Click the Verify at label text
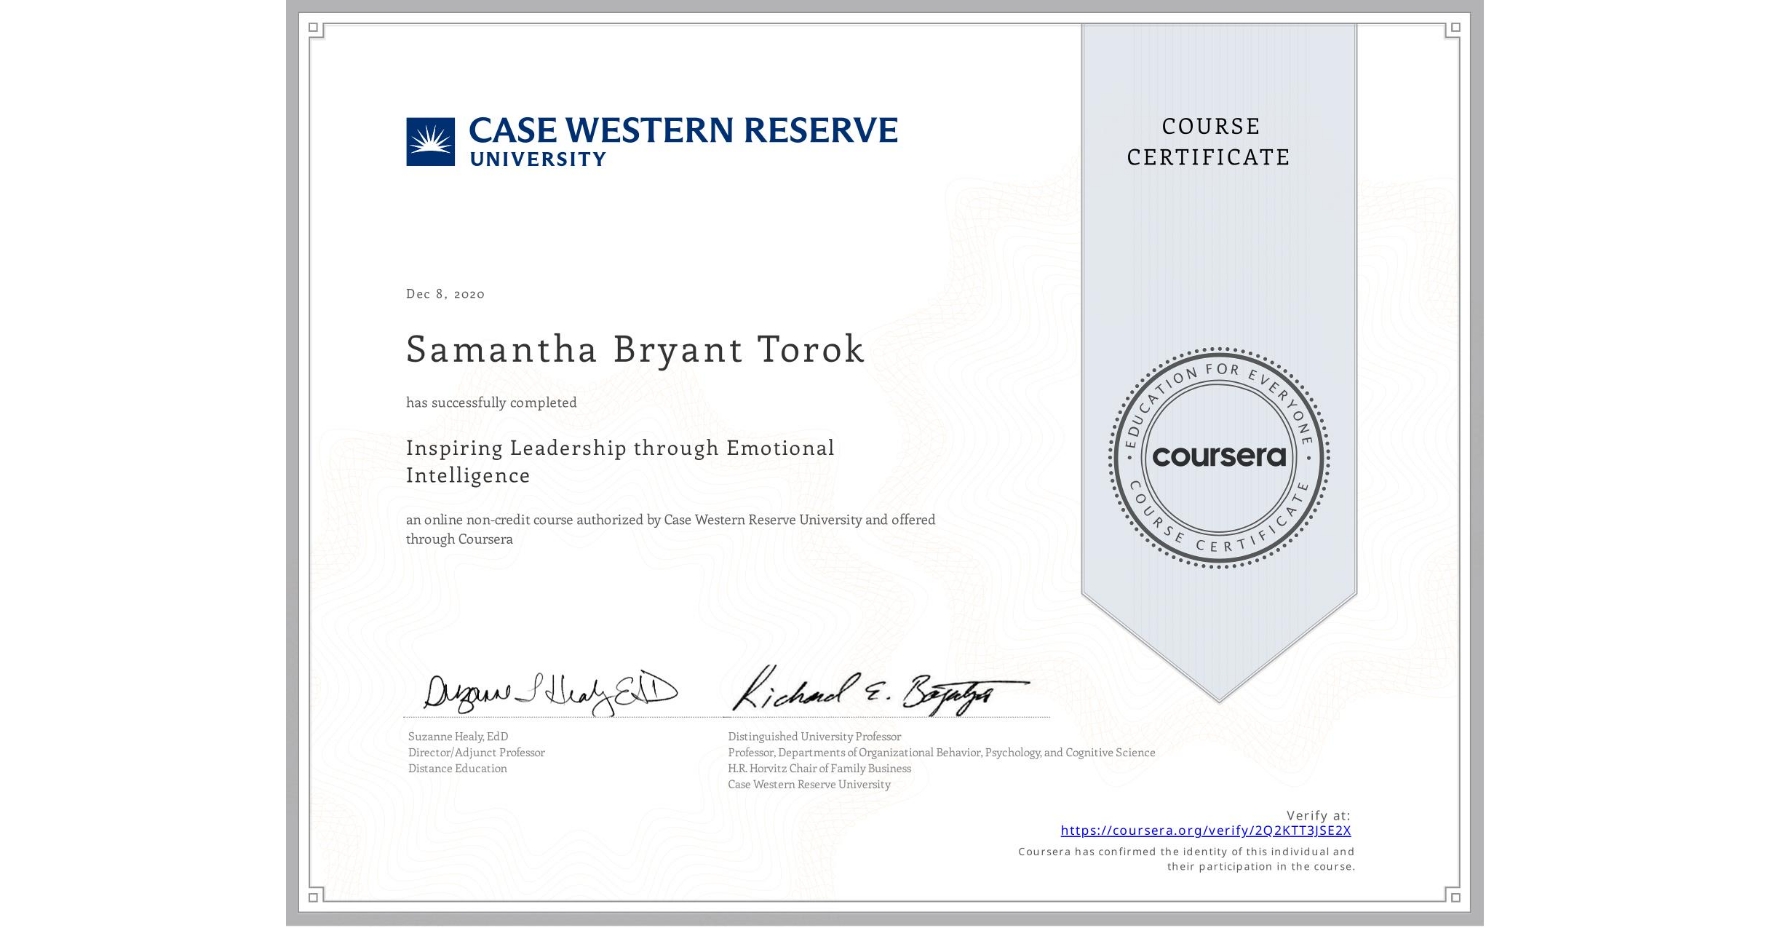This screenshot has height=928, width=1772. 1316,814
